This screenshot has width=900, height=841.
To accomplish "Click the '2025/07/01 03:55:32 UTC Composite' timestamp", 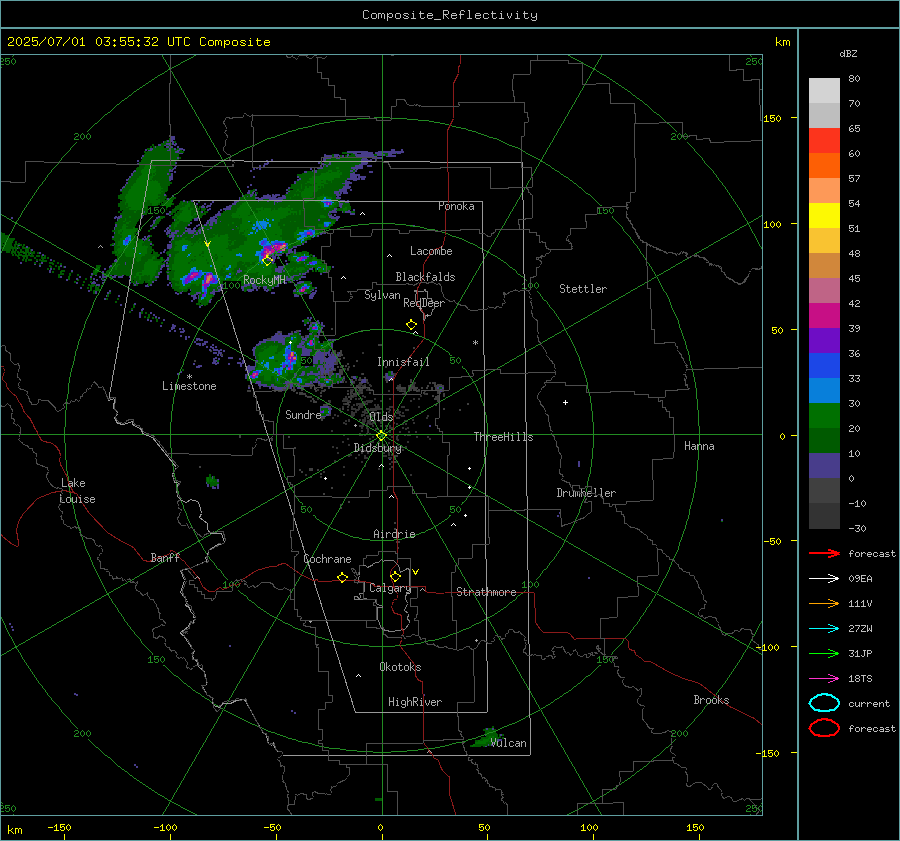I will (x=138, y=42).
